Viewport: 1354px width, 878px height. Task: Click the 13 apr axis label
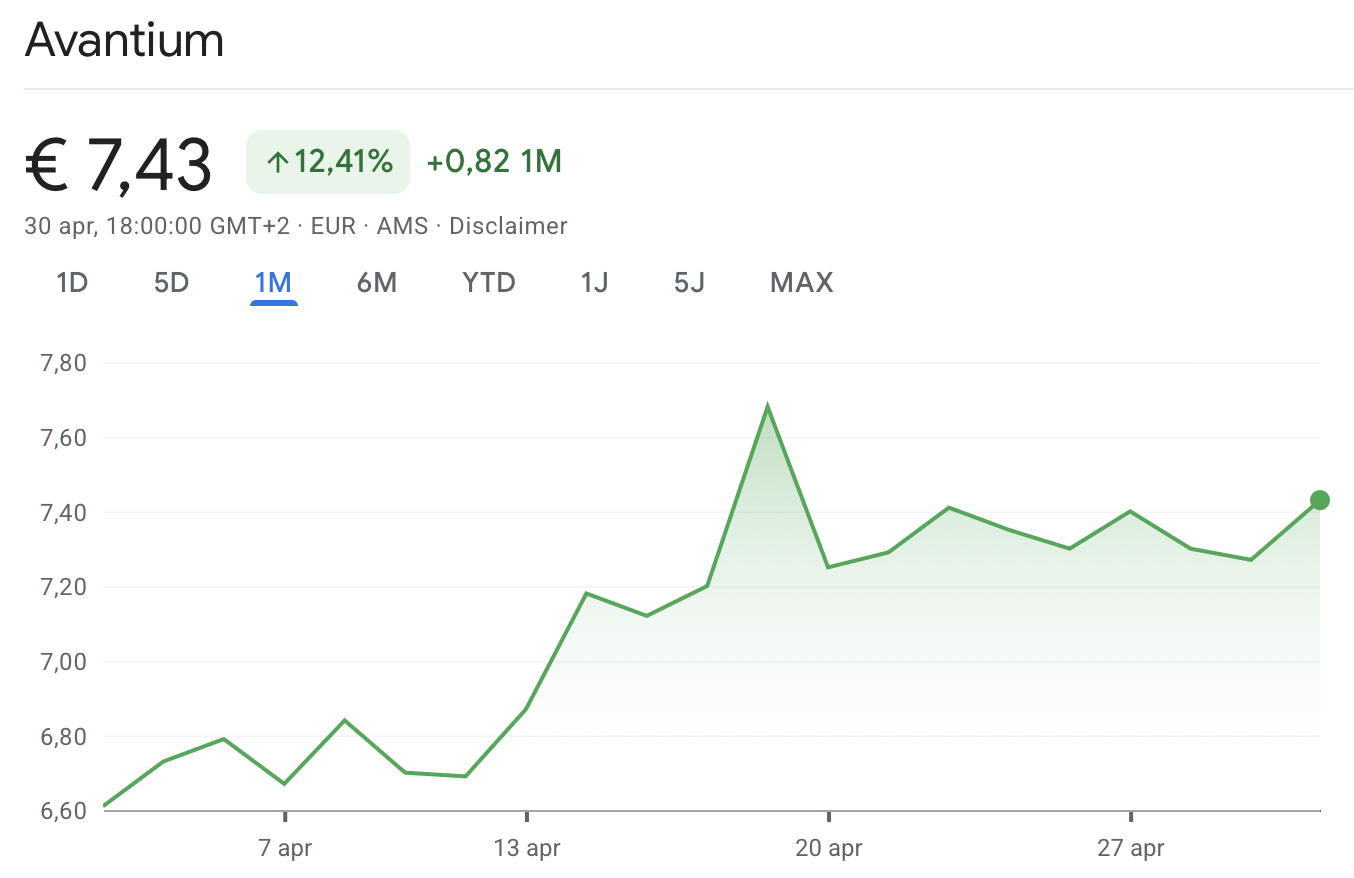point(527,849)
